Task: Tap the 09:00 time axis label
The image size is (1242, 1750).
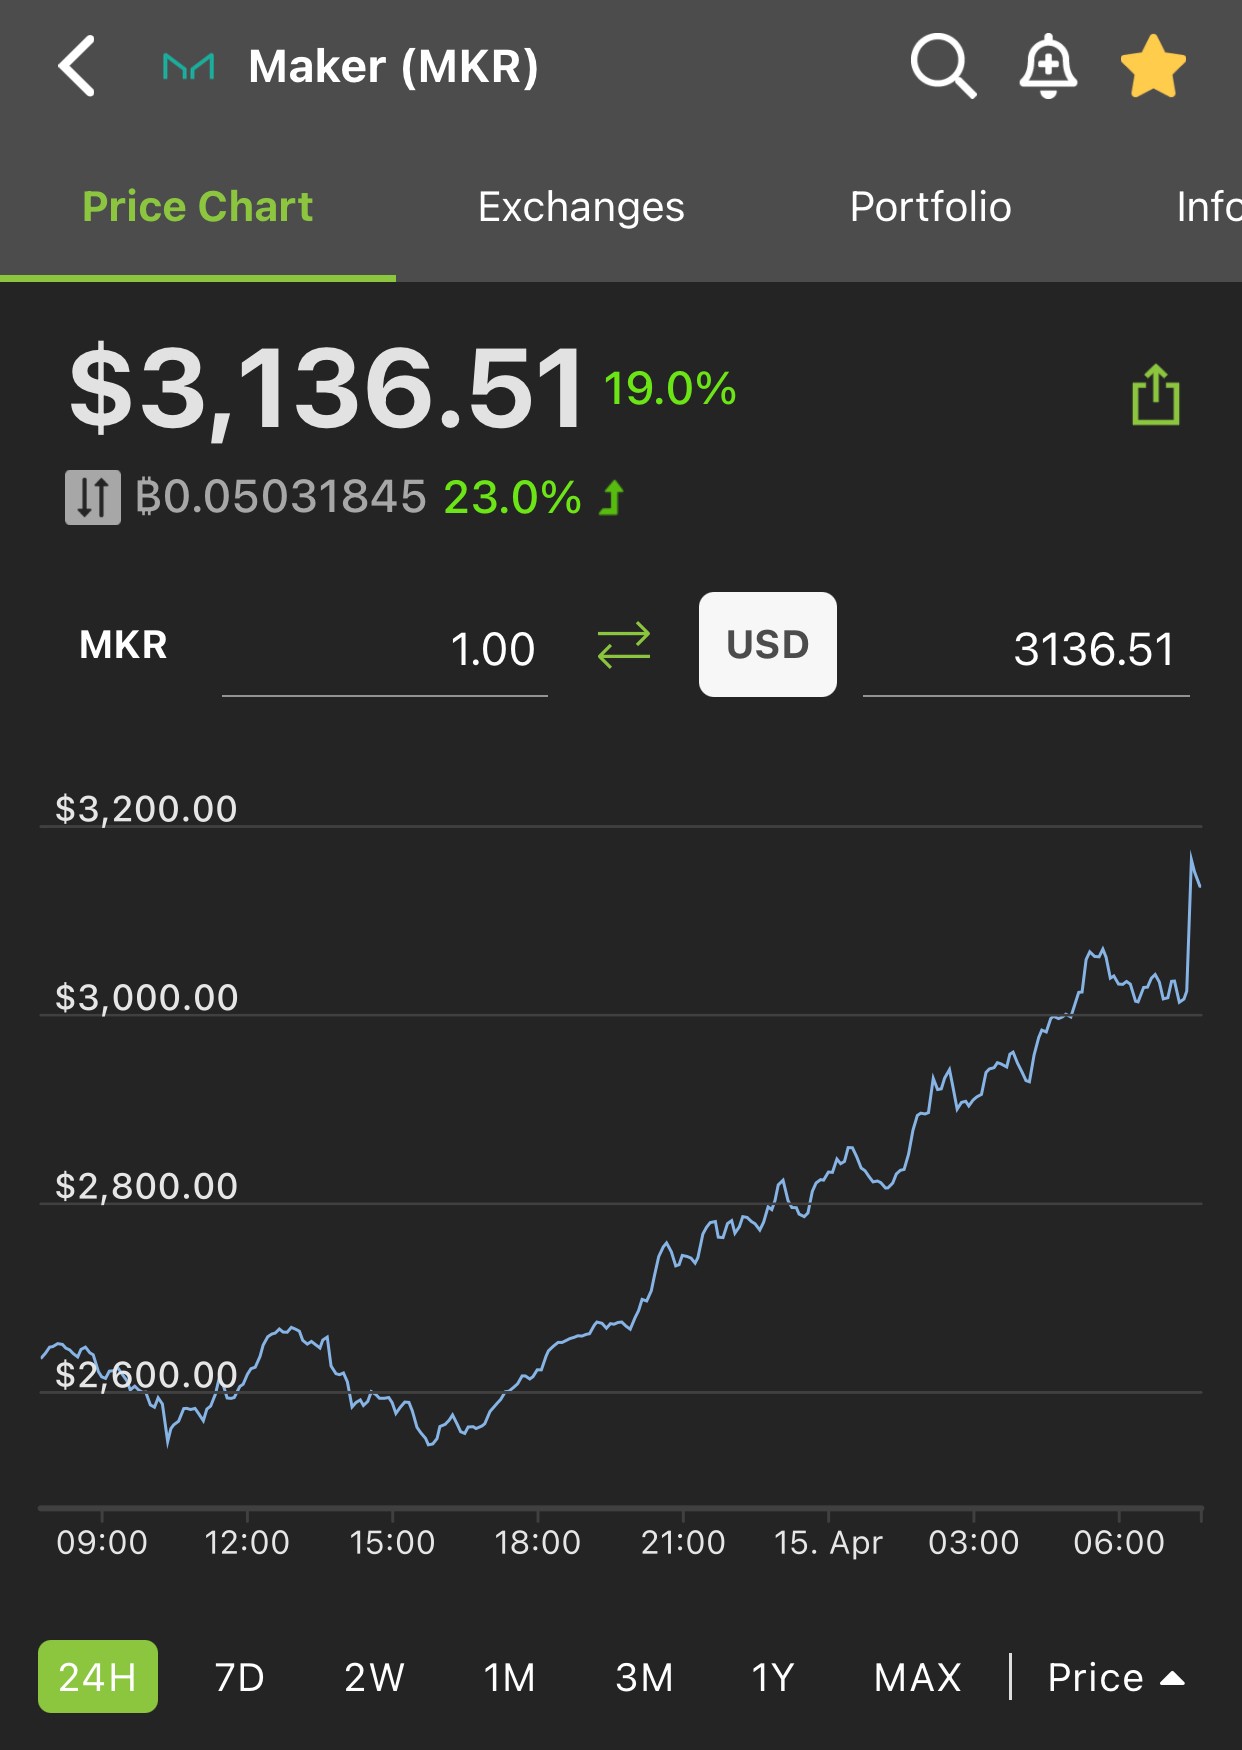Action: (x=102, y=1543)
